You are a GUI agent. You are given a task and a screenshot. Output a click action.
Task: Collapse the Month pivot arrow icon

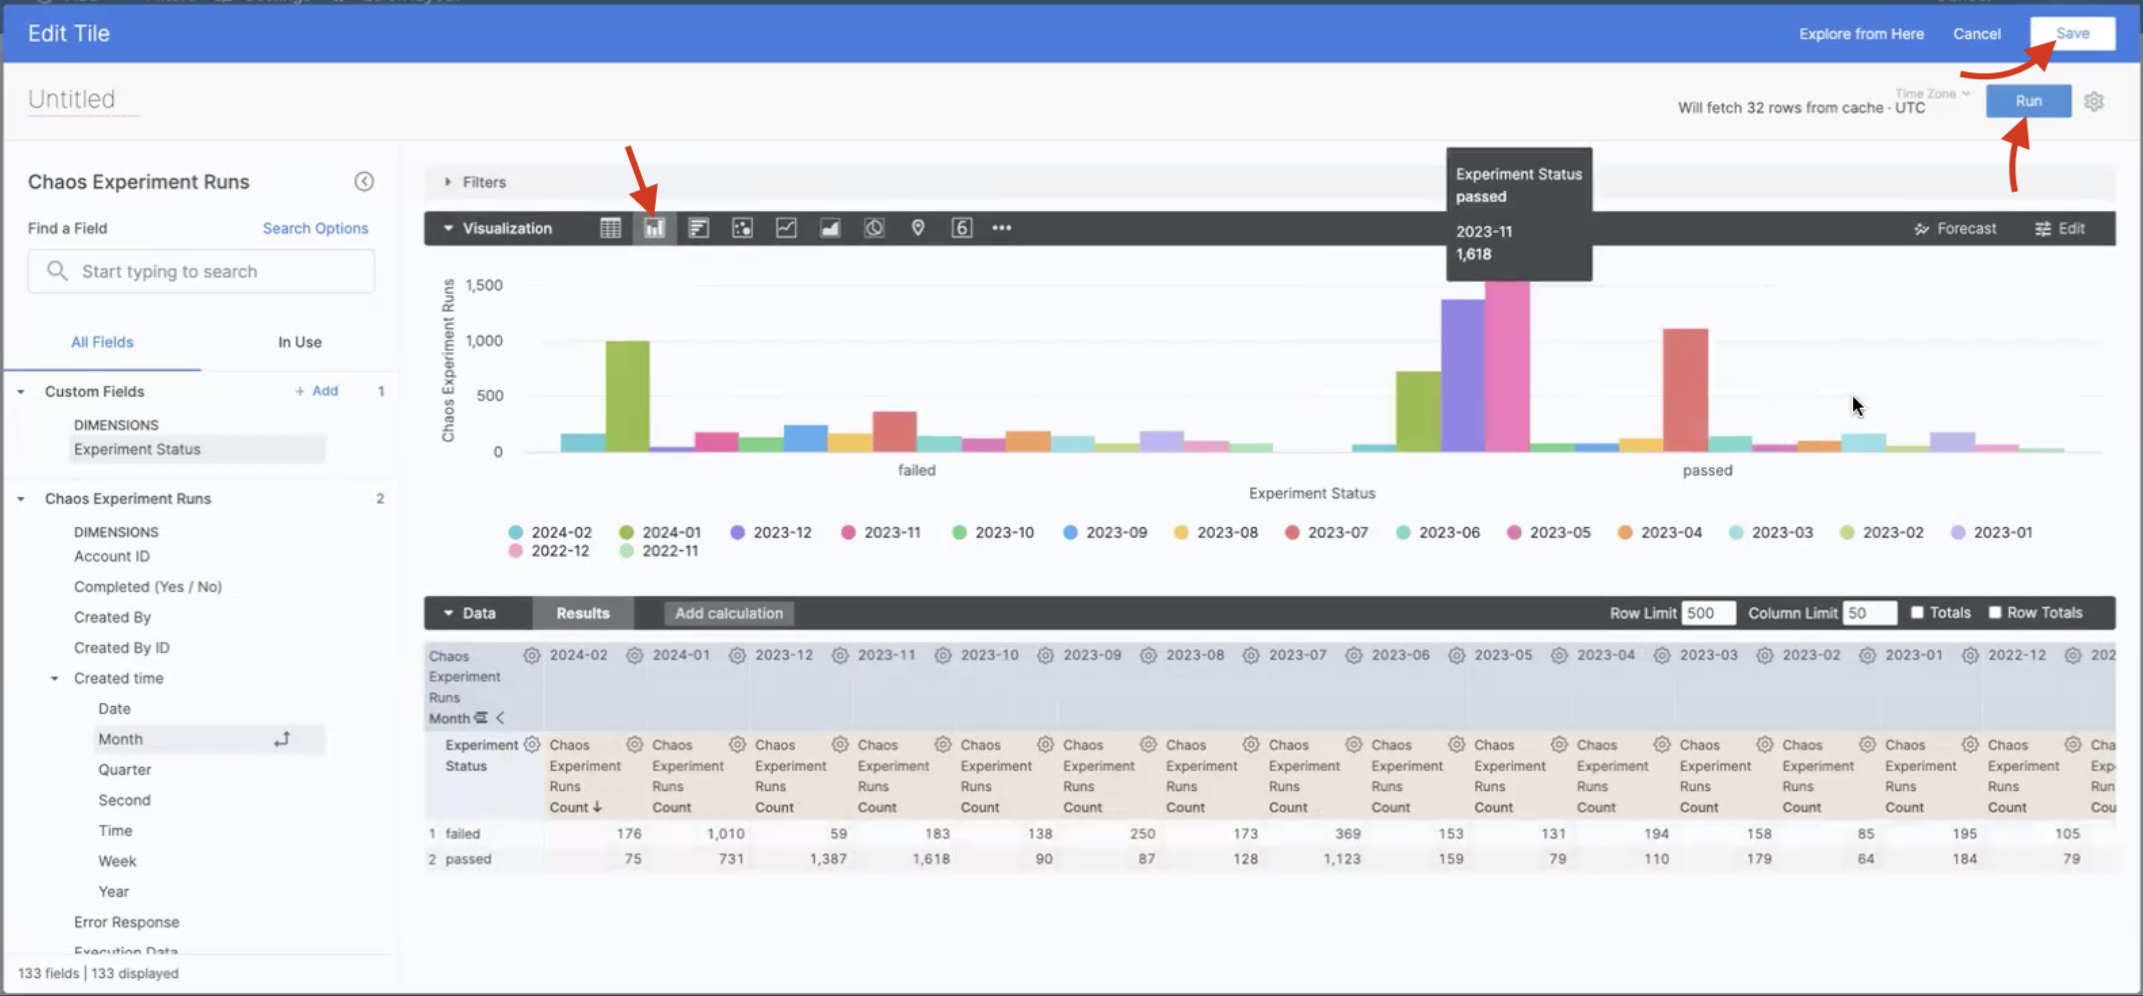click(500, 718)
